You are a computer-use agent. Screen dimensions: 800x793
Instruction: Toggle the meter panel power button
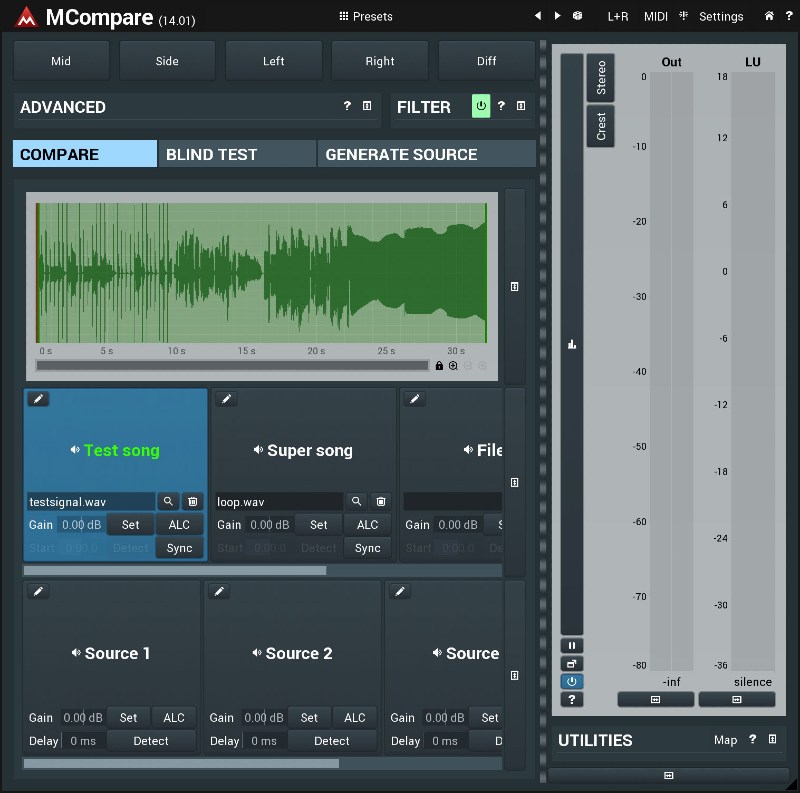[572, 681]
